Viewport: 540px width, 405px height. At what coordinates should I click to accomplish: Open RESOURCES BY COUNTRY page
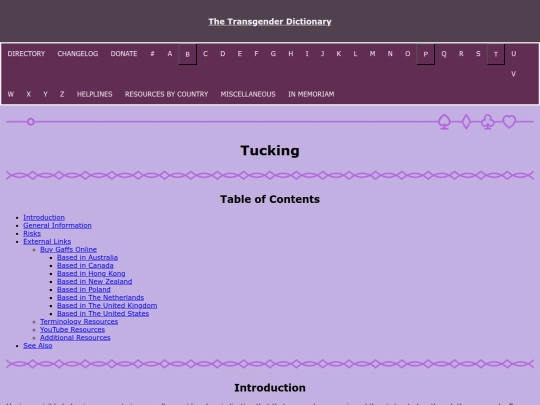click(166, 94)
